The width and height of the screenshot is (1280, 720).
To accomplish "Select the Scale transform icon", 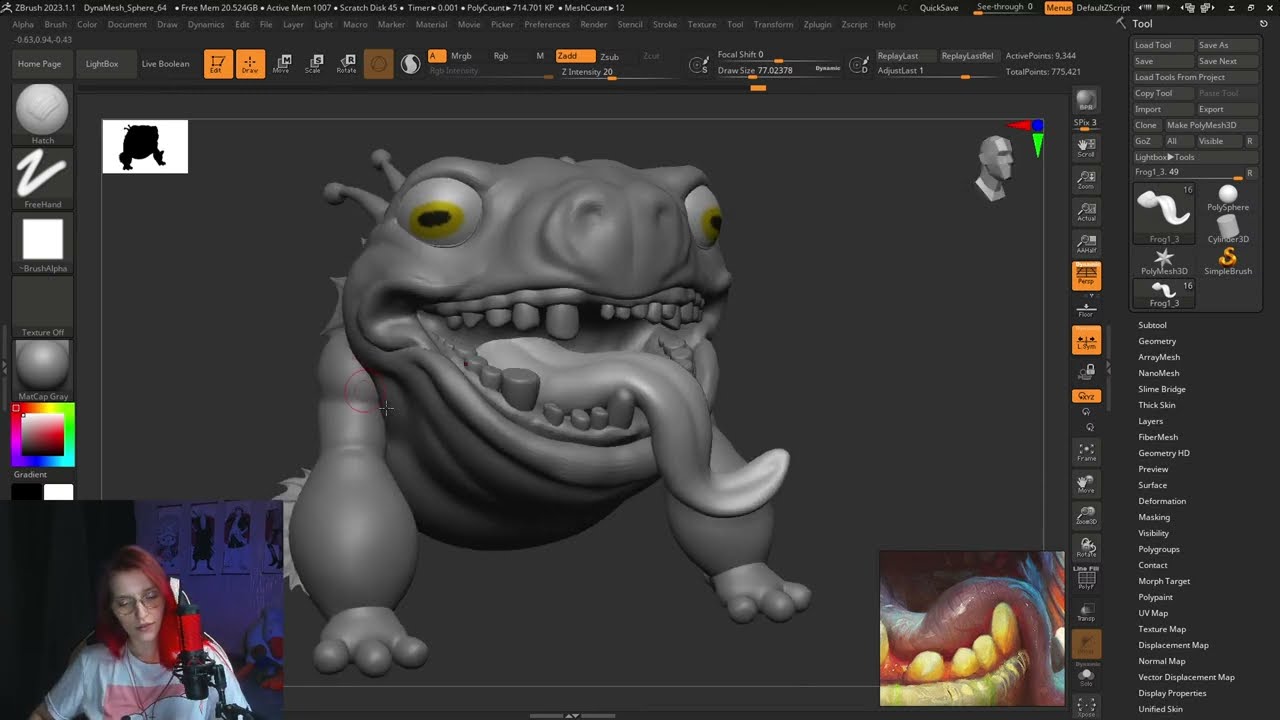I will (314, 64).
